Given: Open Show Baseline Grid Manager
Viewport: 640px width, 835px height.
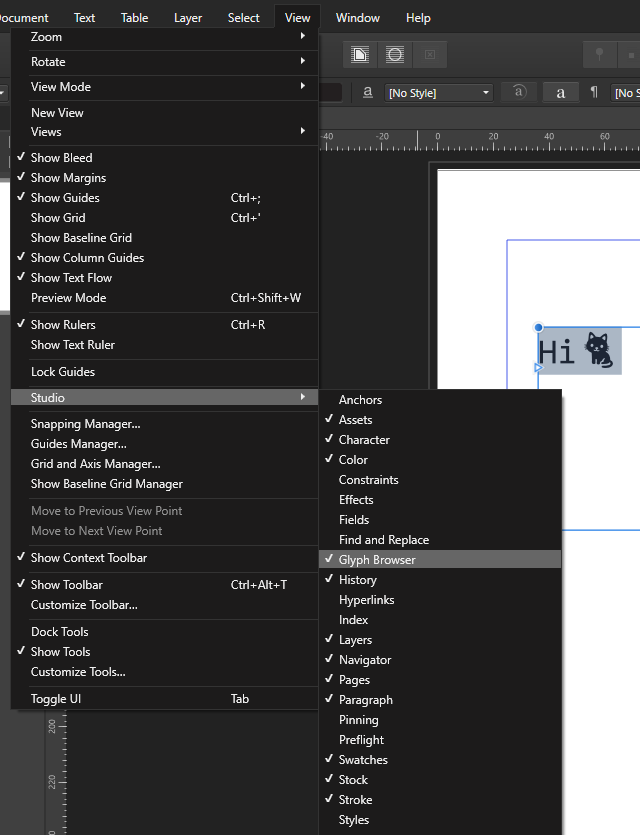Looking at the screenshot, I should [165, 484].
